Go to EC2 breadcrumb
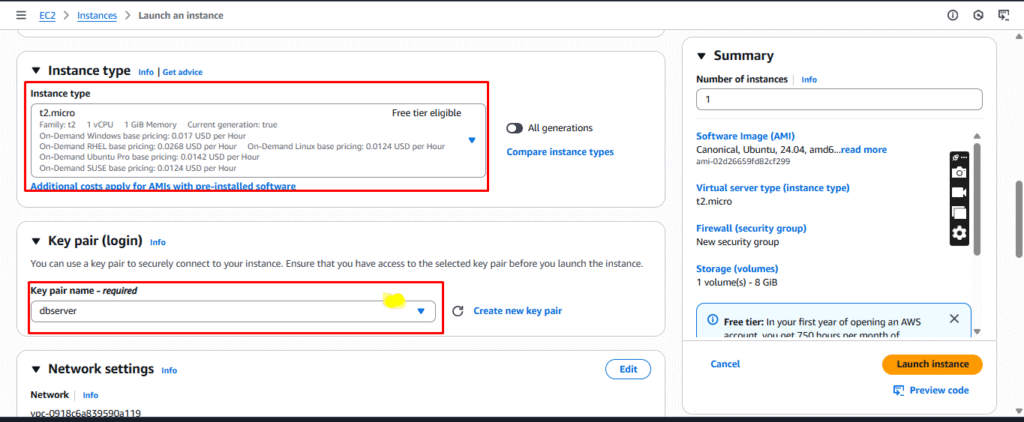The image size is (1024, 422). pyautogui.click(x=47, y=15)
